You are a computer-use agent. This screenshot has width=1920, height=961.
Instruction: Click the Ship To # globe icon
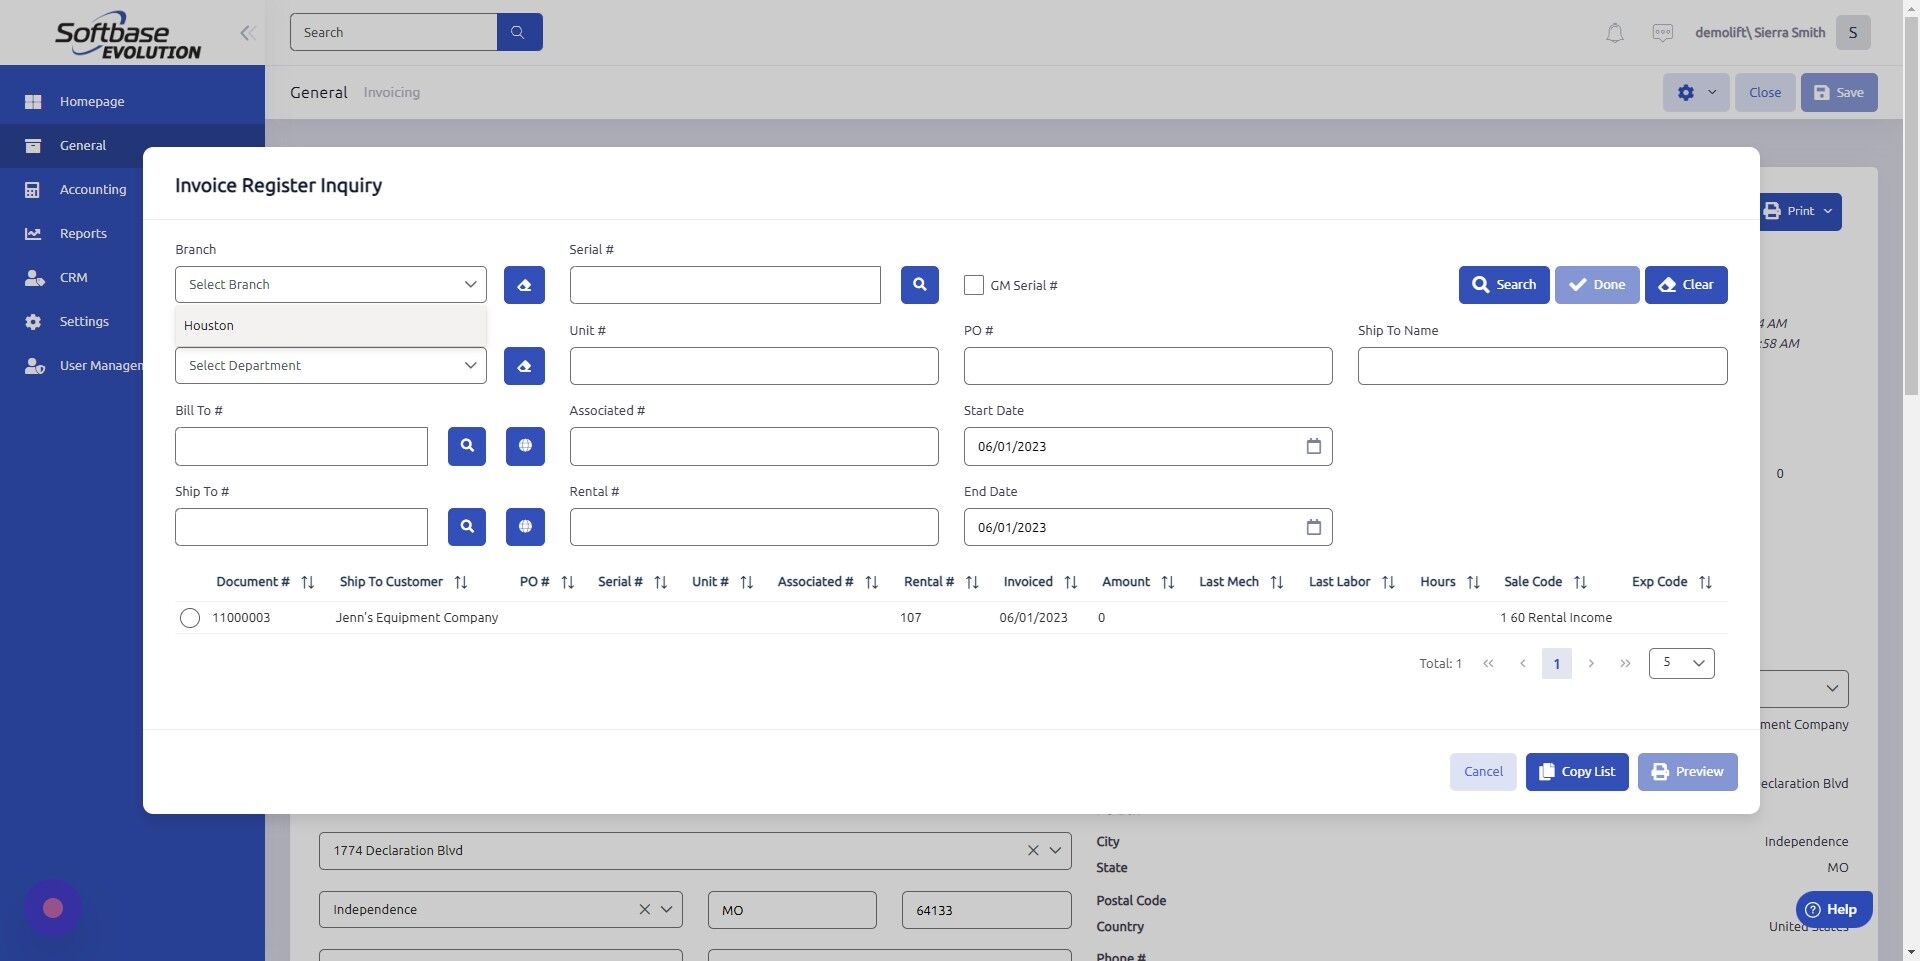(525, 527)
